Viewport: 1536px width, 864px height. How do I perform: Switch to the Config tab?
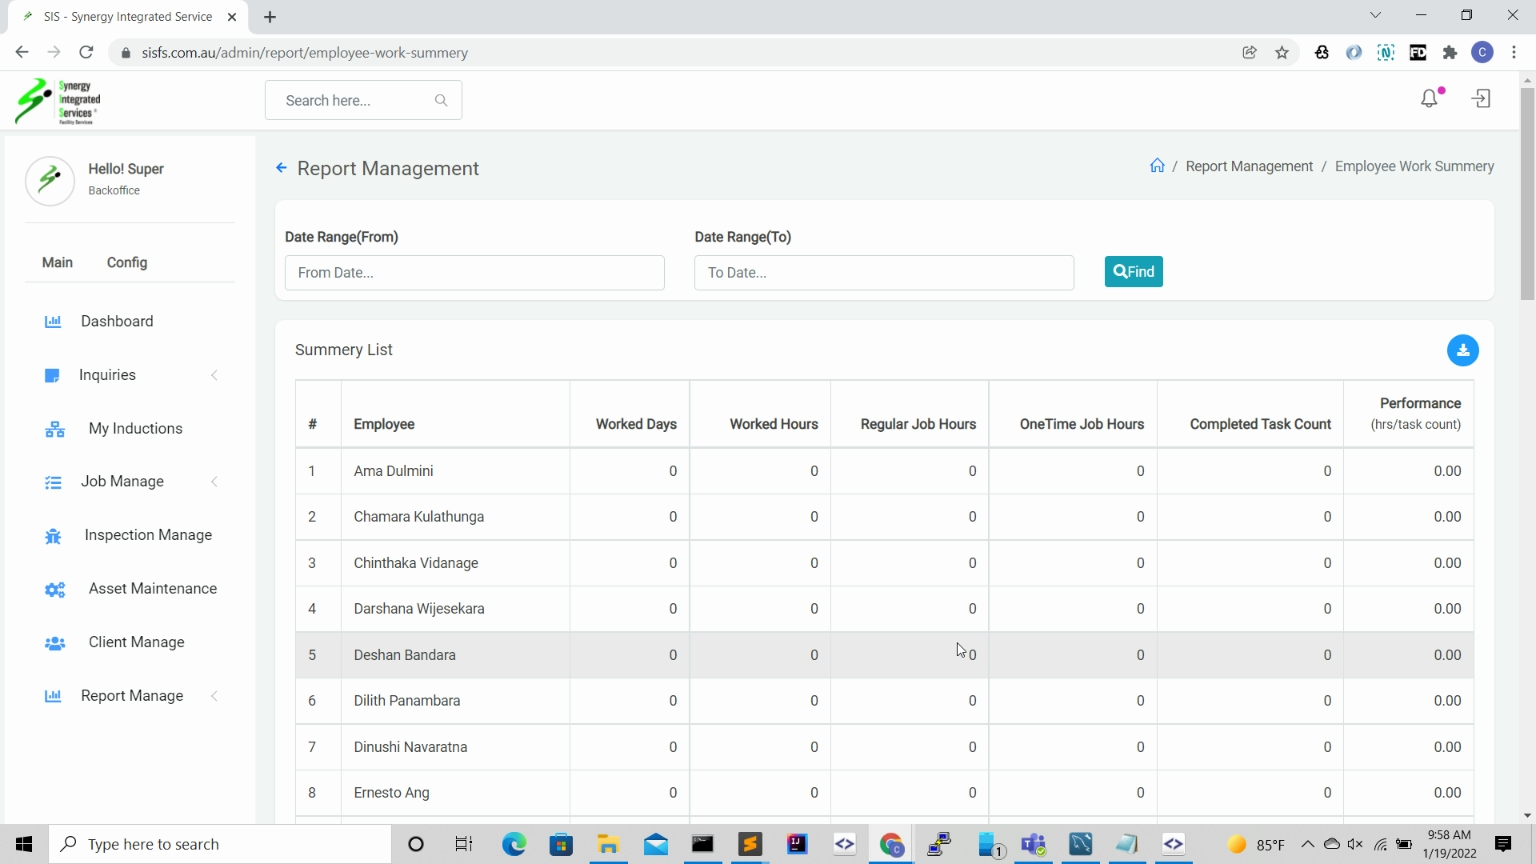click(127, 262)
